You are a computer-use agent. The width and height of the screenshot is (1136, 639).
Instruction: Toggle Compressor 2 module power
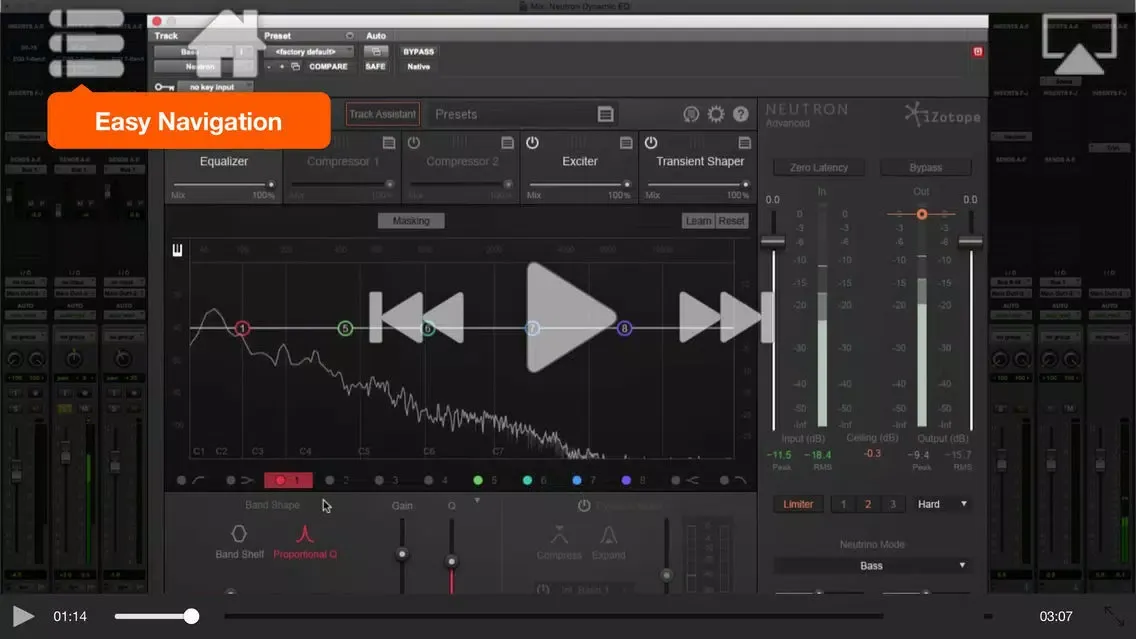(x=414, y=143)
